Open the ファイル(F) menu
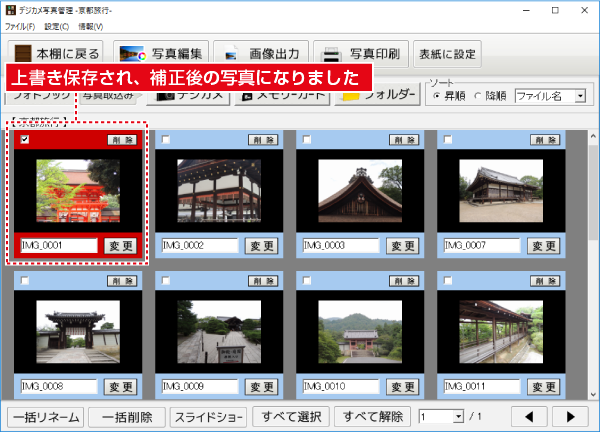601x433 pixels. tap(20, 25)
